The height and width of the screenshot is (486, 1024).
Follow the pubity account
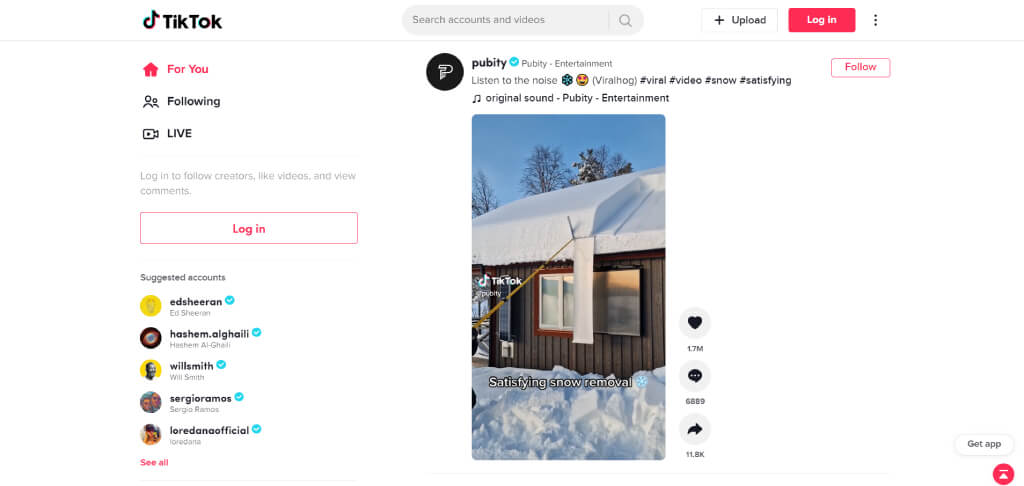click(x=860, y=67)
